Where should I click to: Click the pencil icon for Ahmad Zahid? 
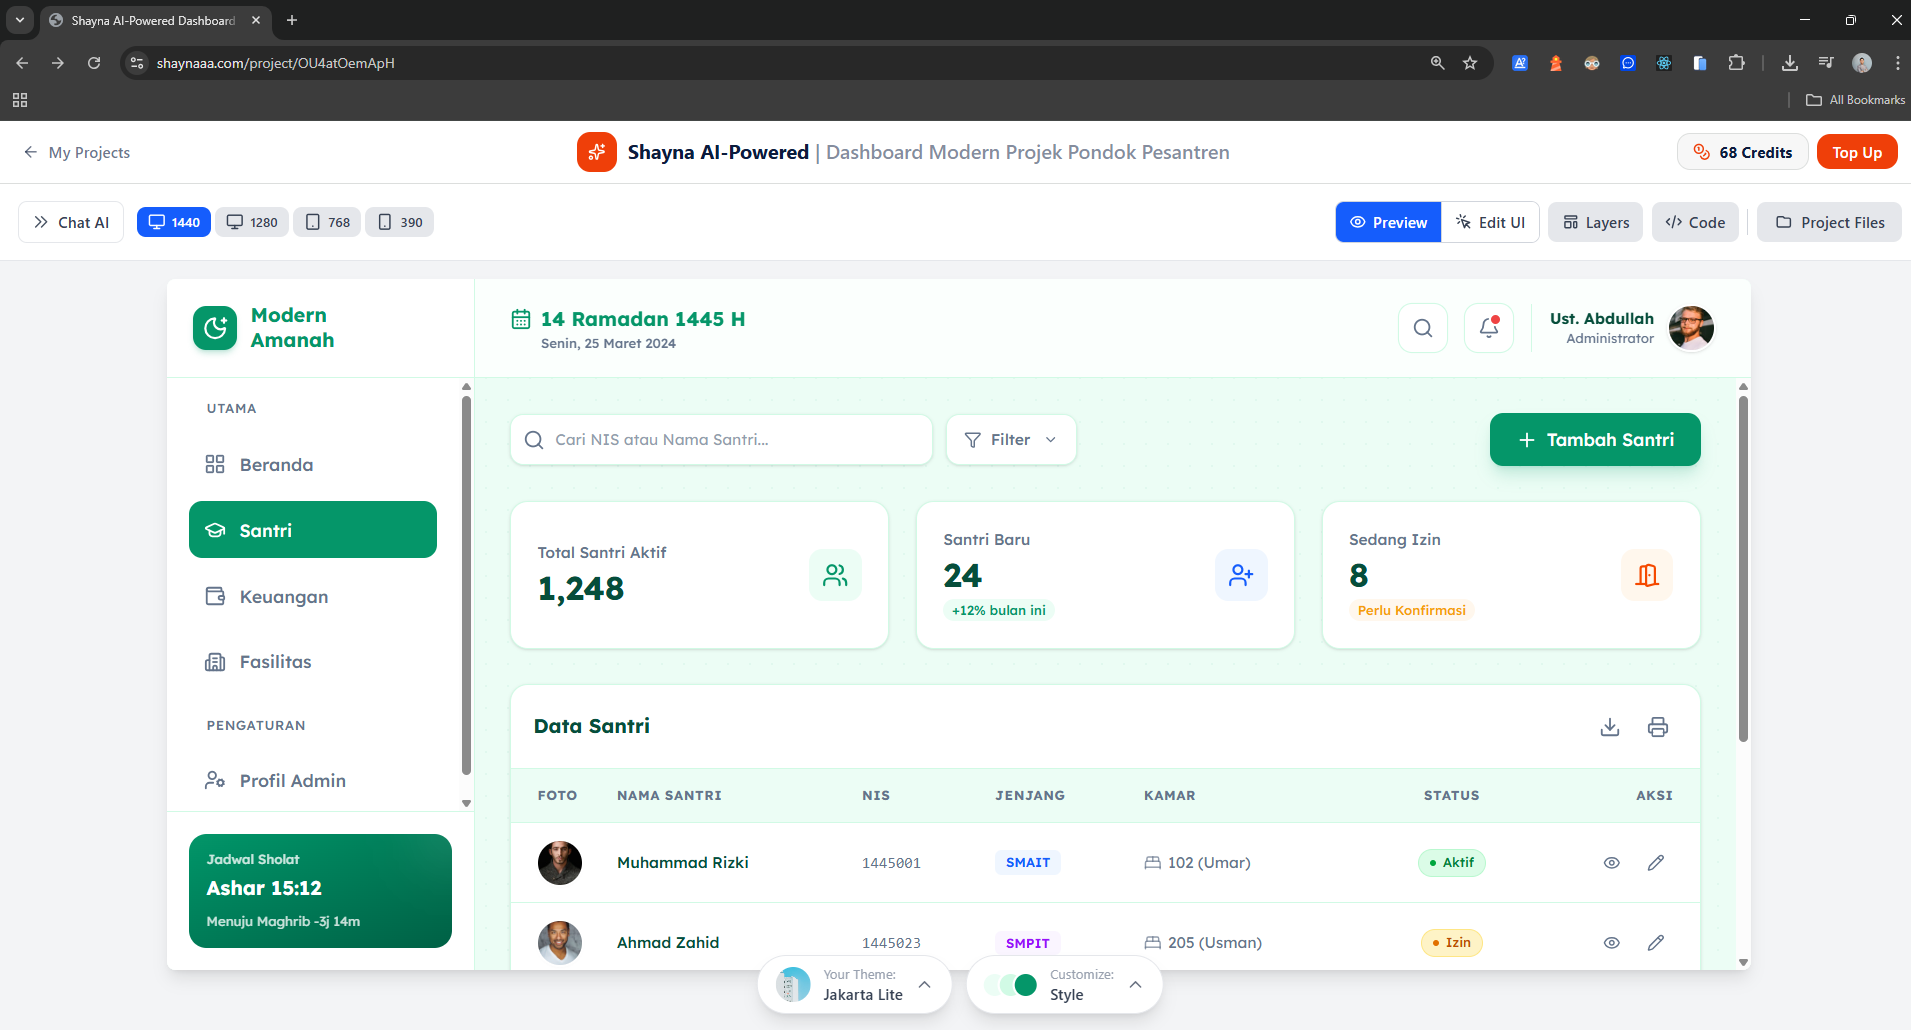(1655, 943)
